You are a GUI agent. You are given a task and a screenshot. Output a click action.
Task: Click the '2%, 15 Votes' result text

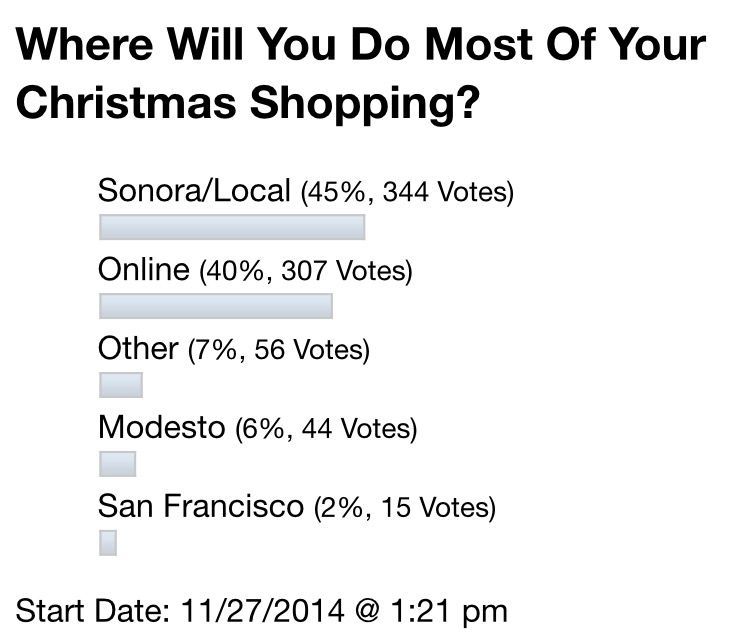404,509
